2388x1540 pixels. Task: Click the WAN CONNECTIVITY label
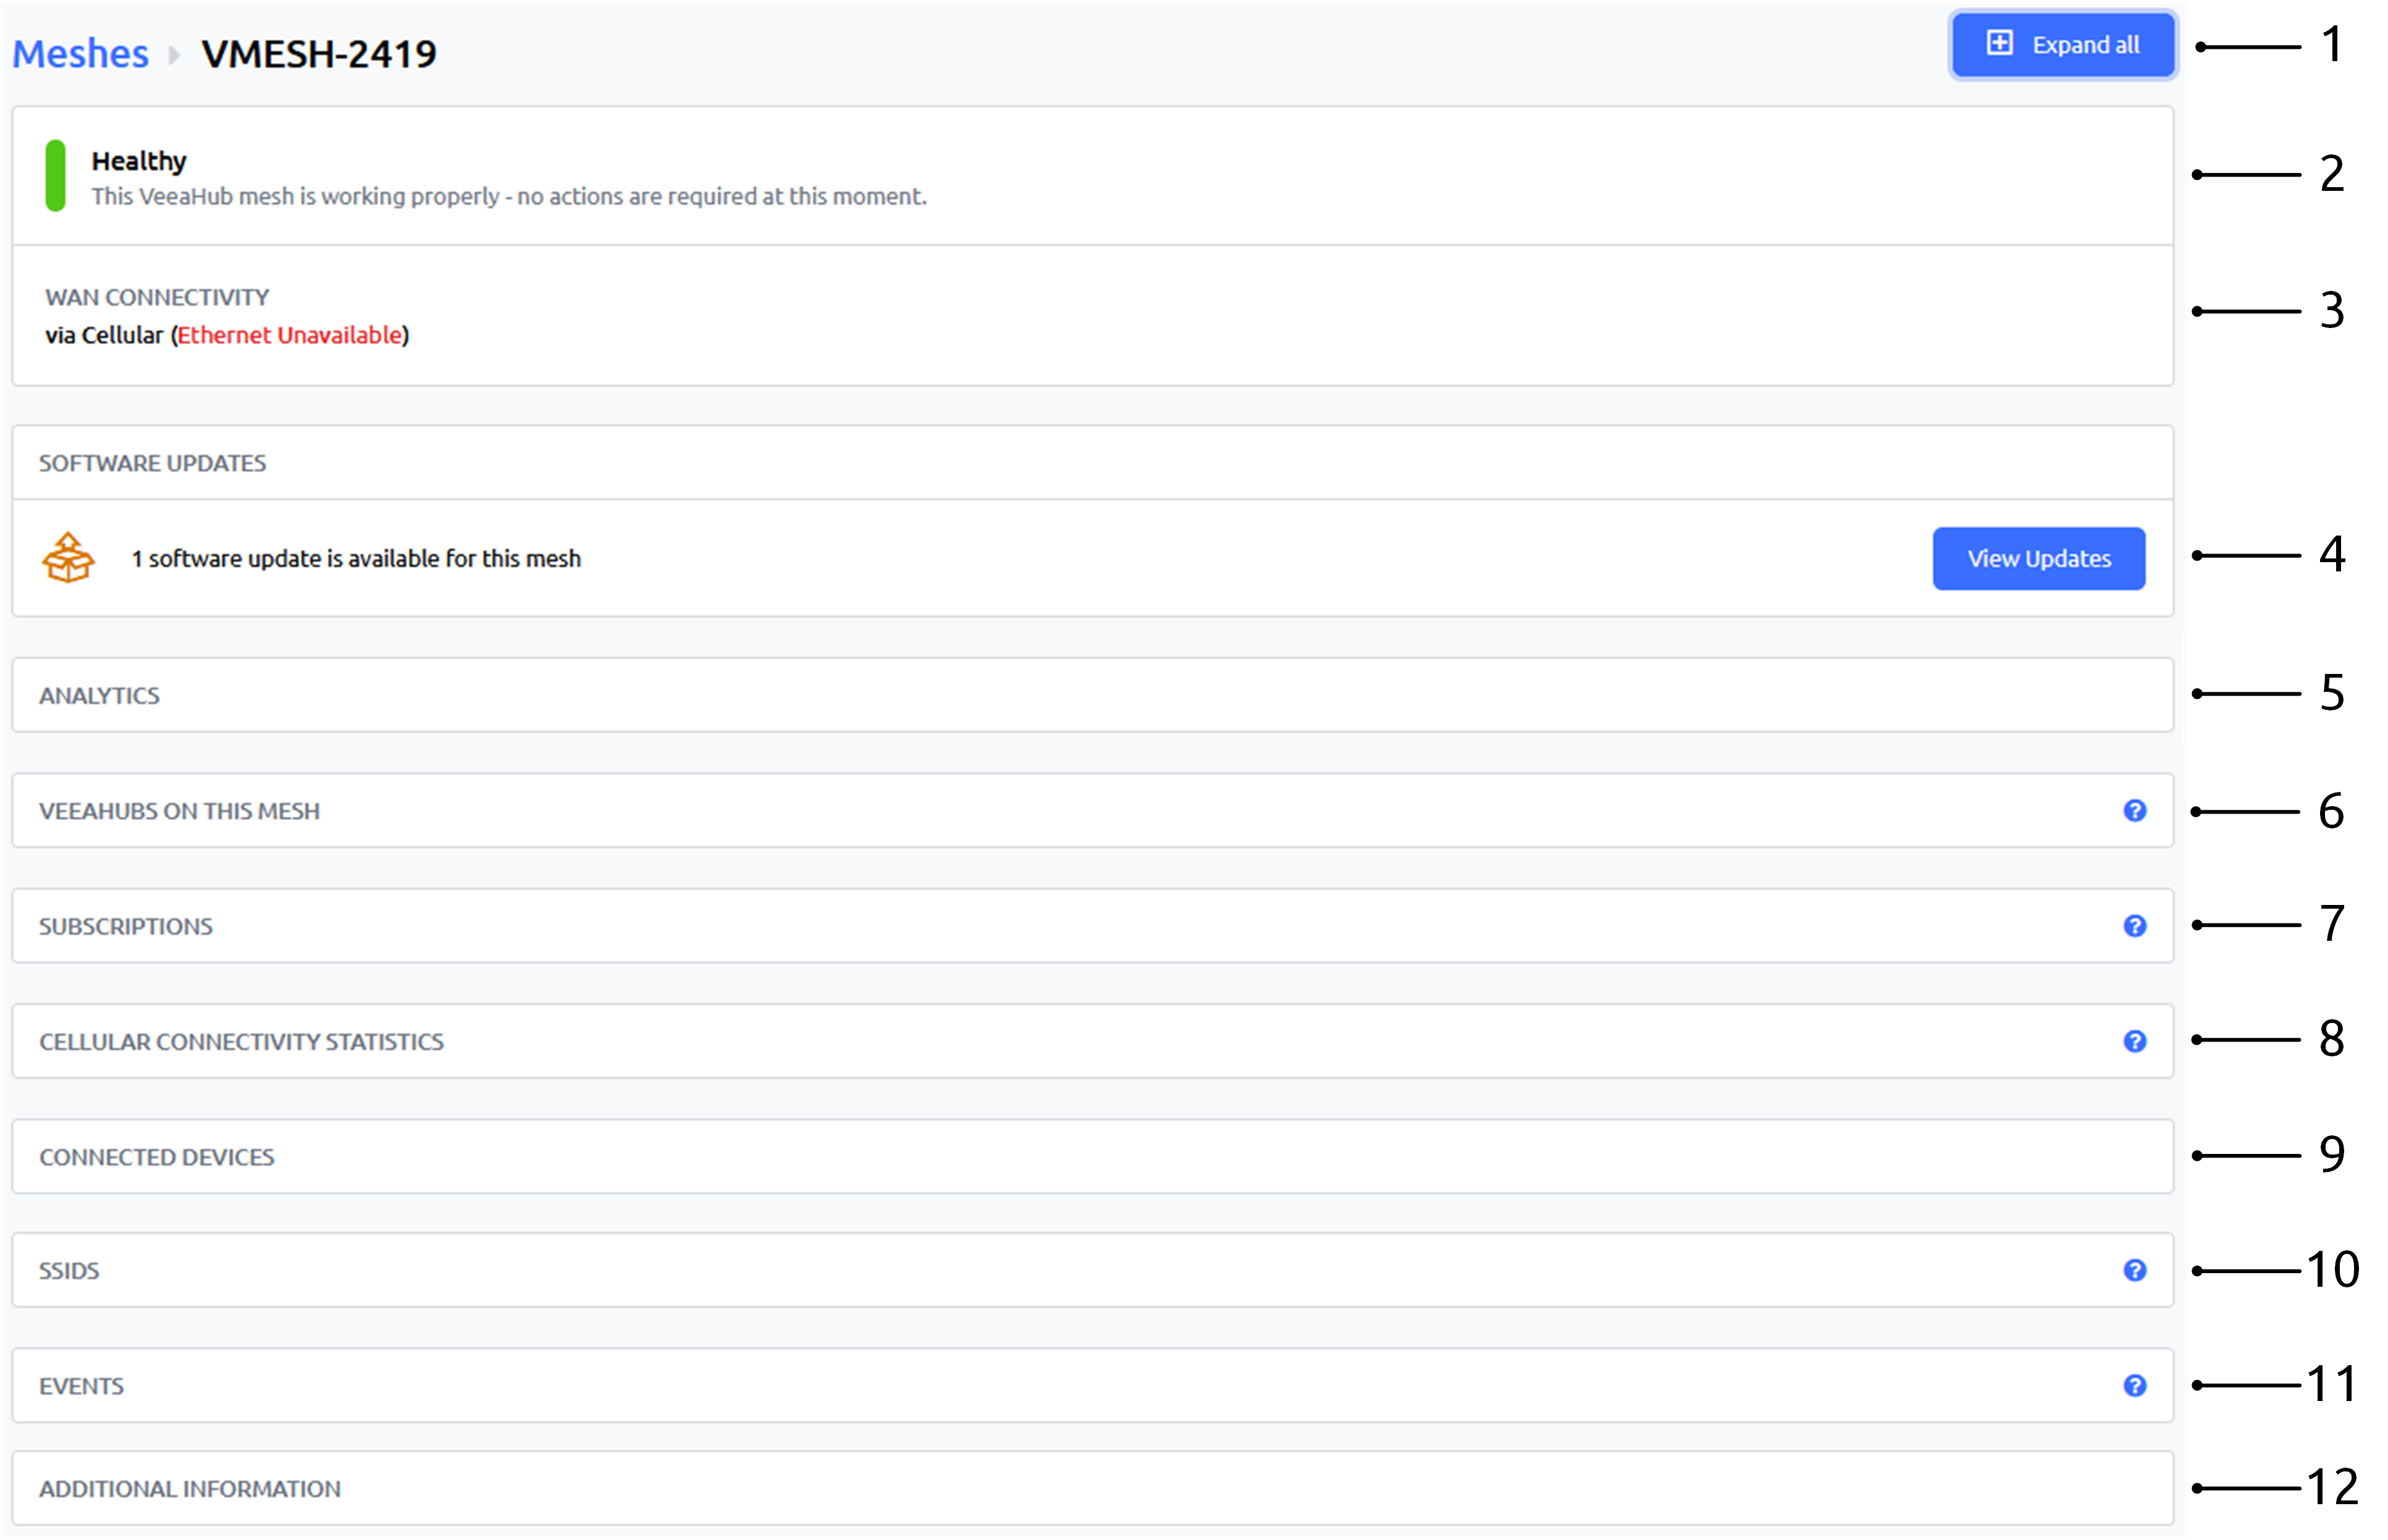click(x=157, y=297)
